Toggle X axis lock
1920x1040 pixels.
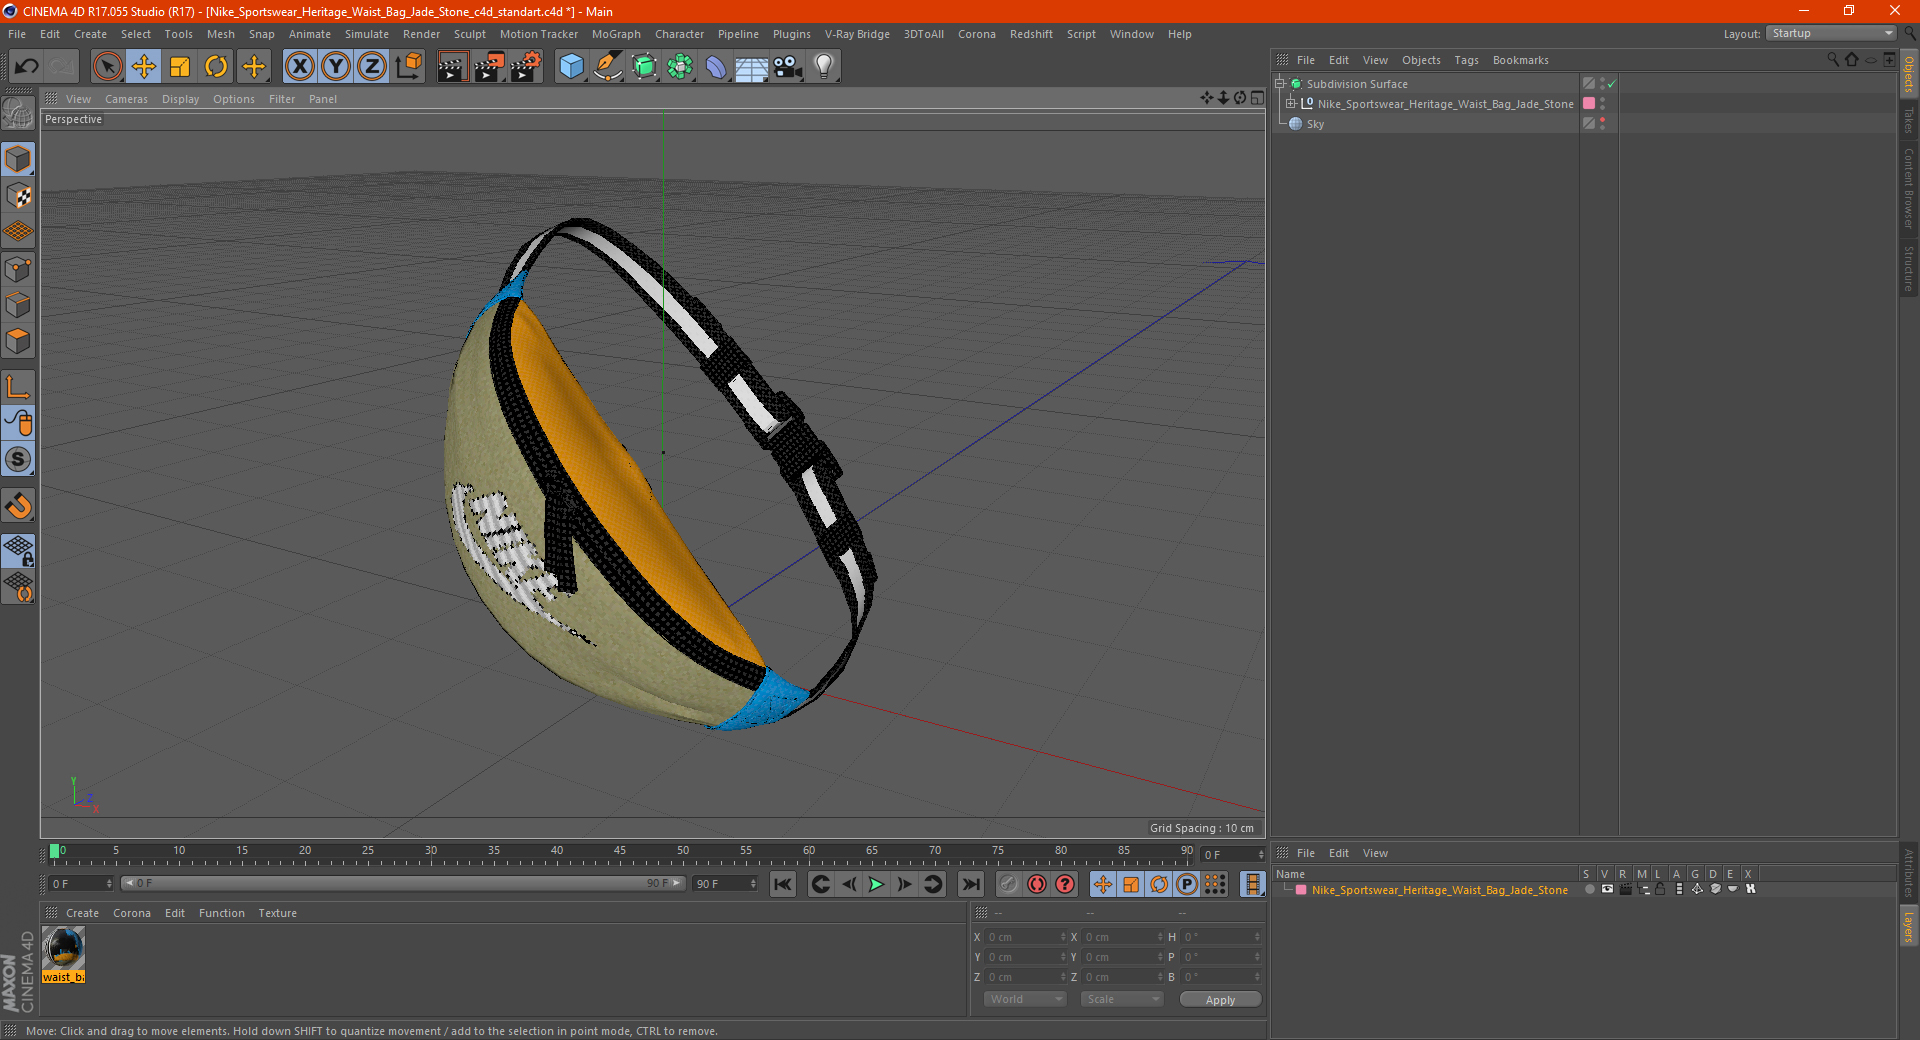pos(299,67)
